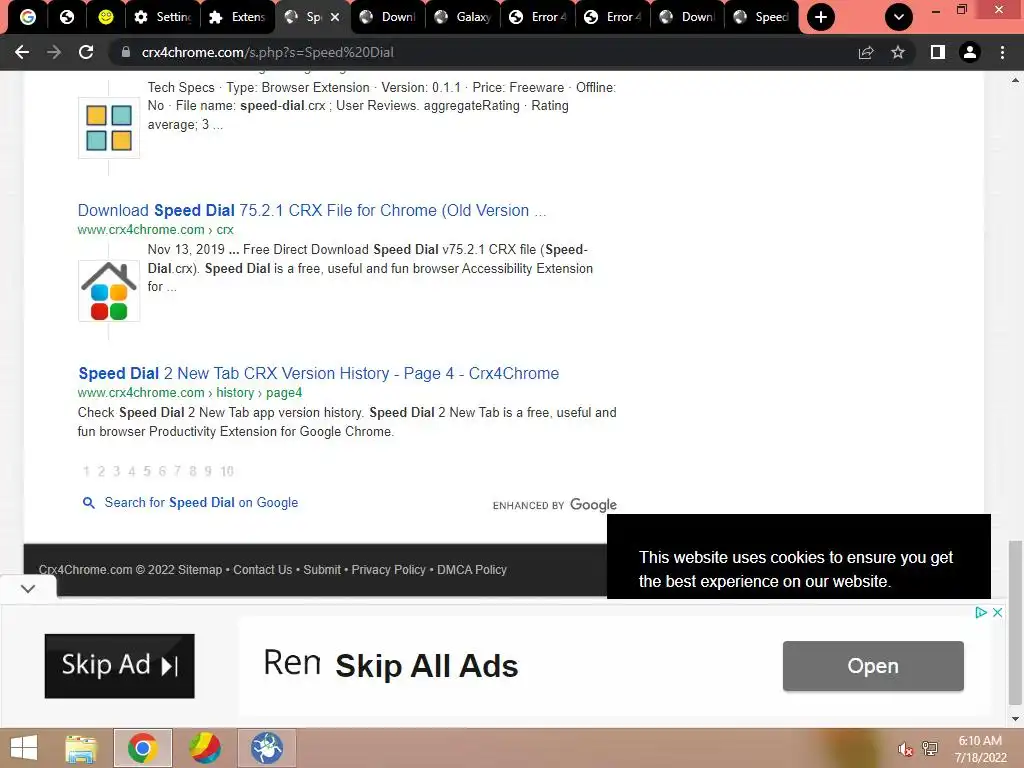Switch to the Extensions tab
Screen dimensions: 1024x768
pyautogui.click(x=238, y=17)
